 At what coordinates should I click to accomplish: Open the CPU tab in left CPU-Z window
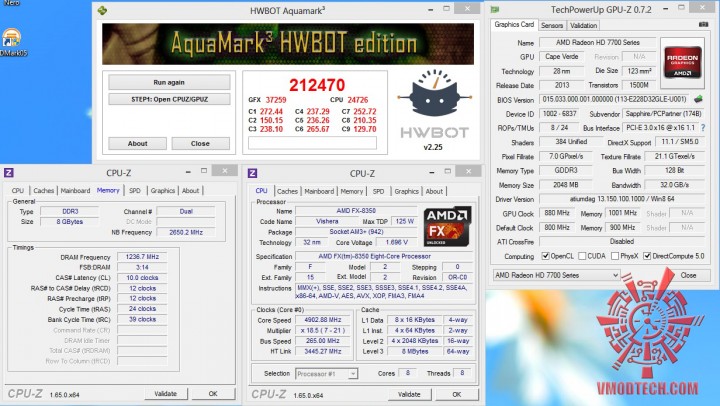click(x=18, y=191)
